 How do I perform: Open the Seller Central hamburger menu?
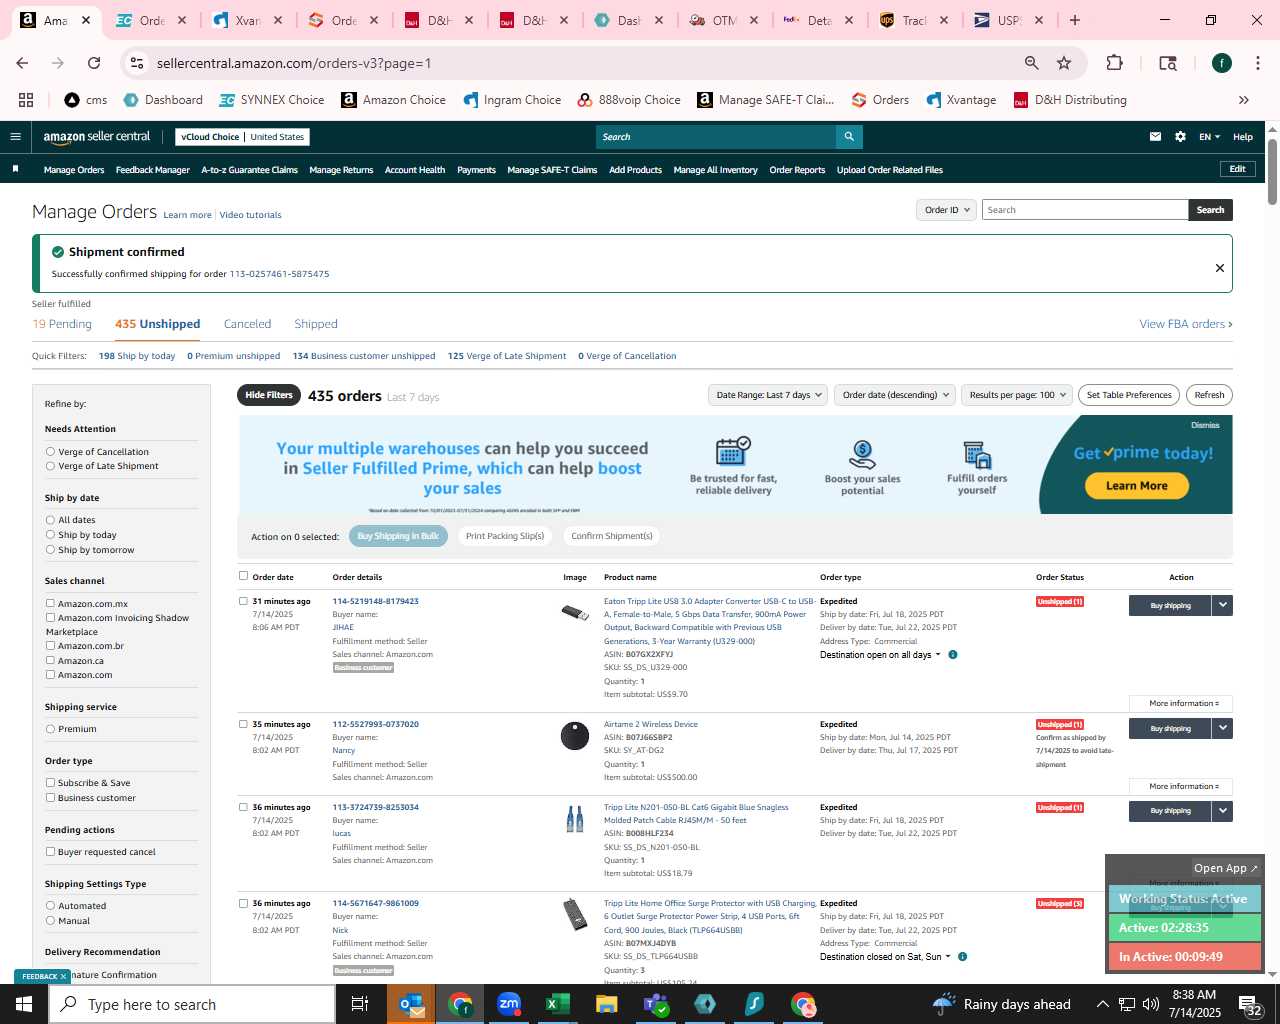click(x=15, y=137)
